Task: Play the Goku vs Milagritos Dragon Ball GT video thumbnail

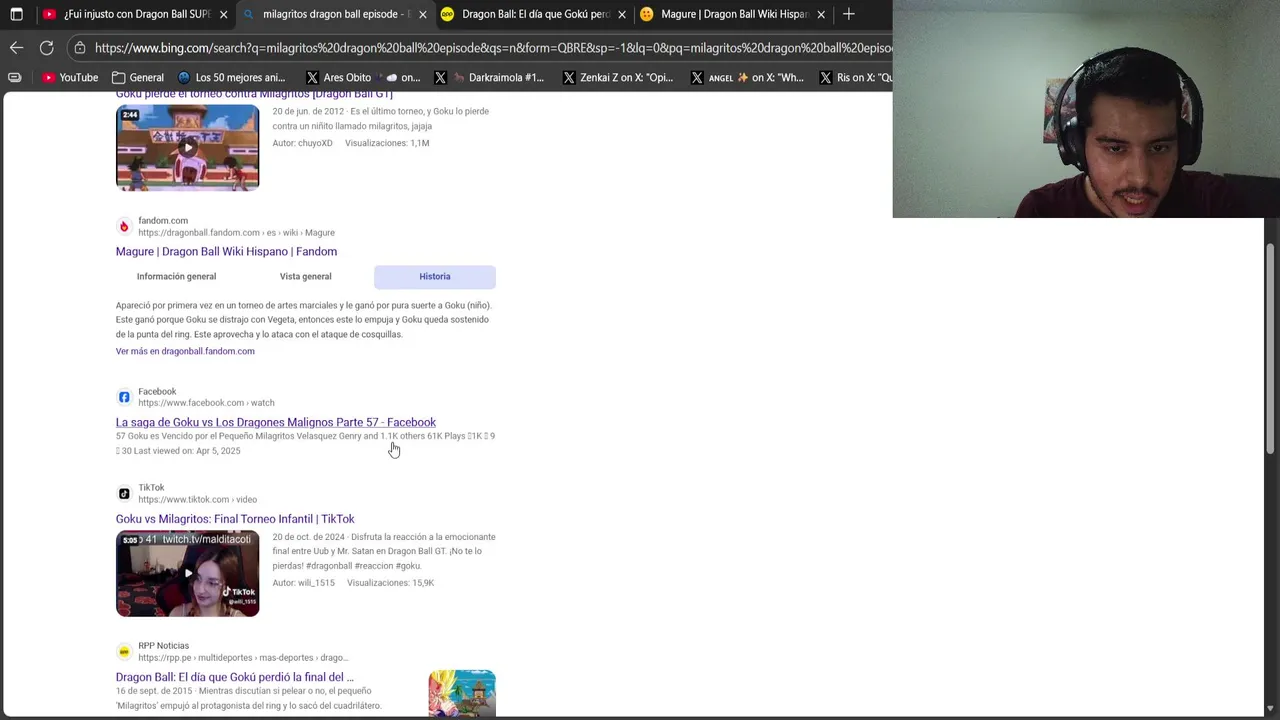Action: coord(187,148)
